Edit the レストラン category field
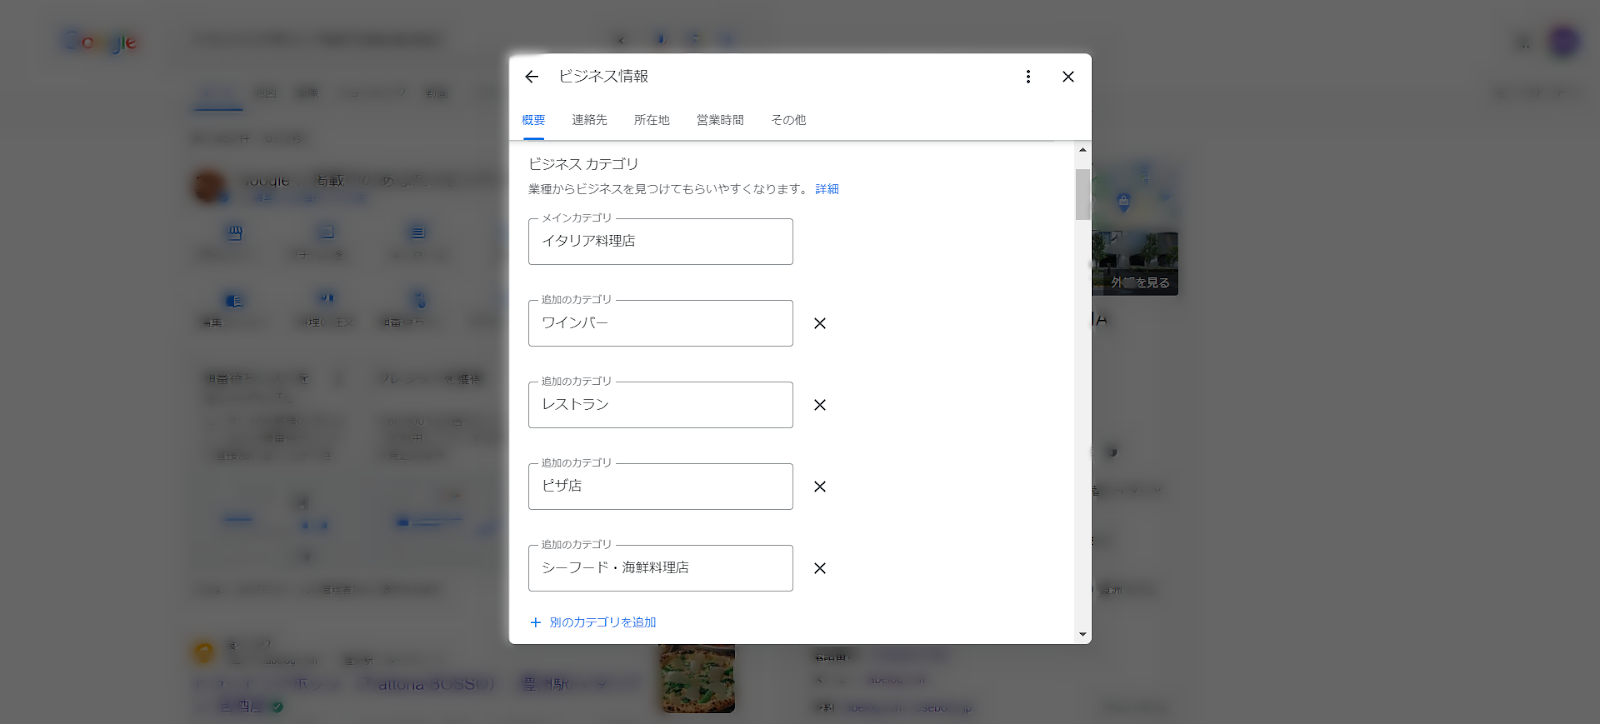Viewport: 1600px width, 724px height. coord(660,405)
